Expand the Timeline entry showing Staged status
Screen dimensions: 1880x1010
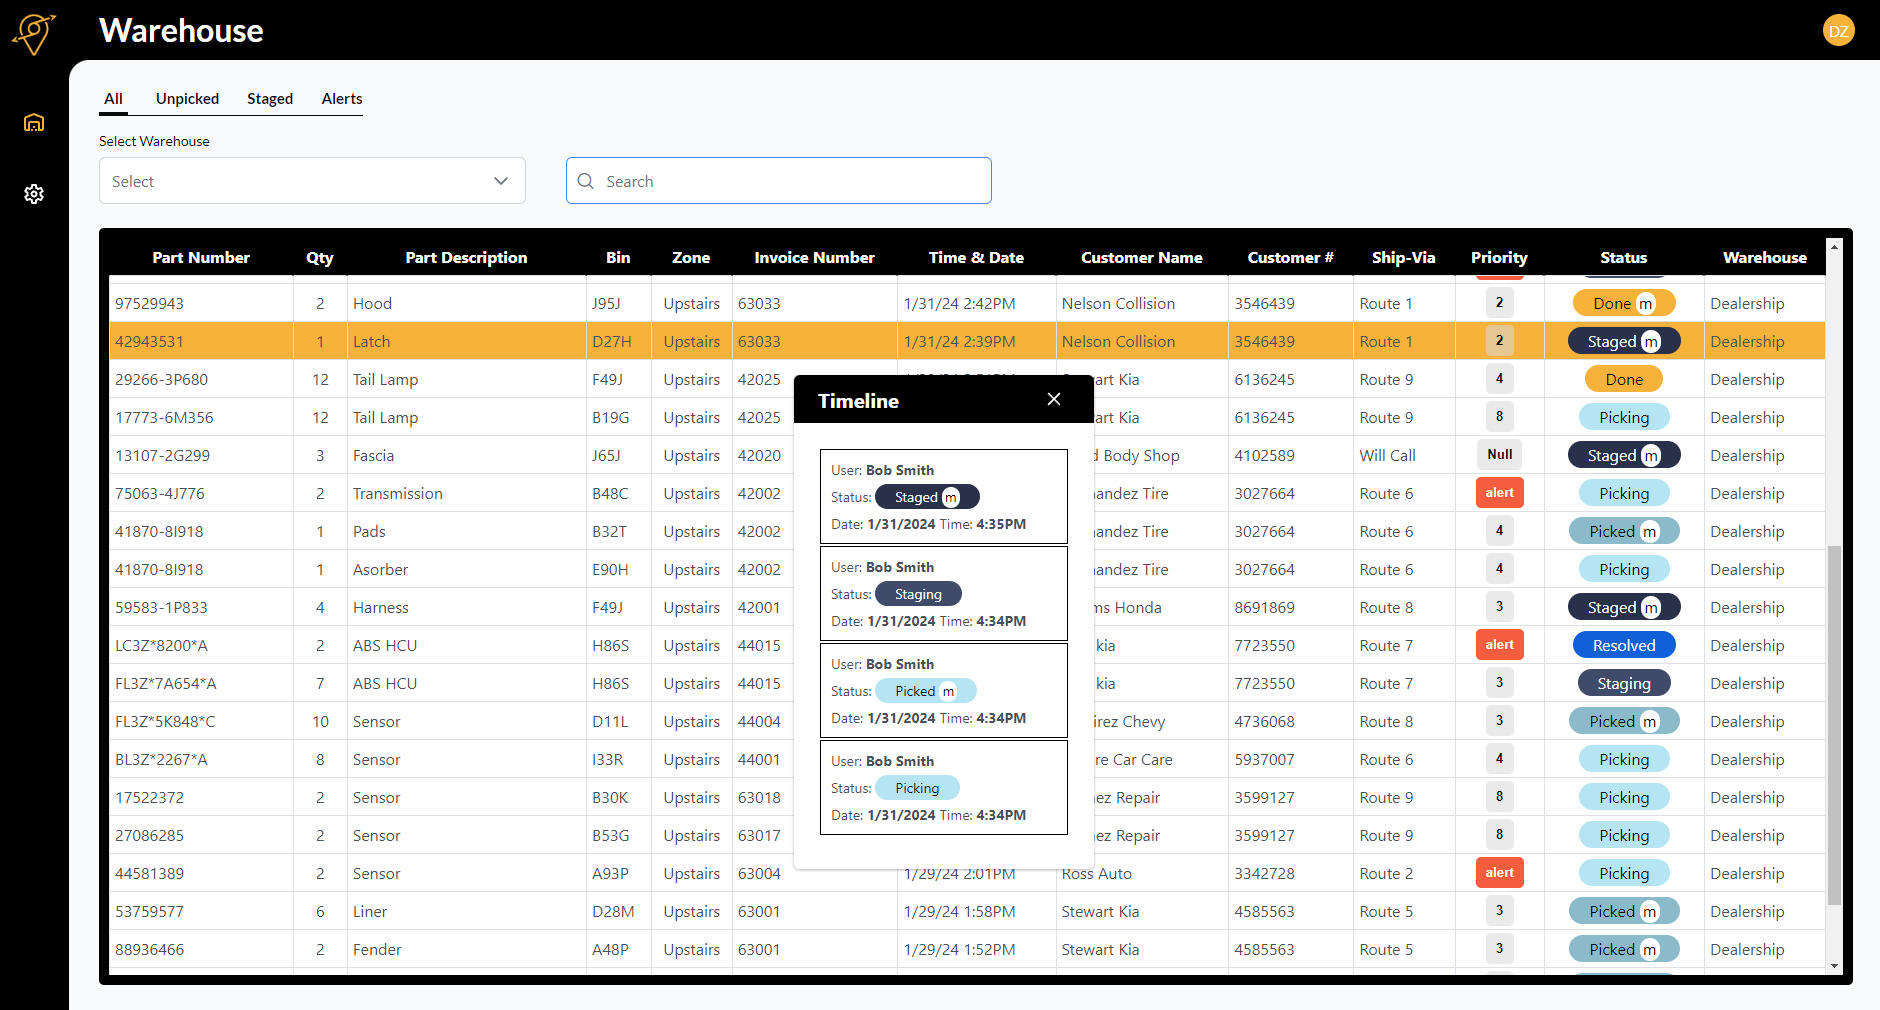[943, 496]
